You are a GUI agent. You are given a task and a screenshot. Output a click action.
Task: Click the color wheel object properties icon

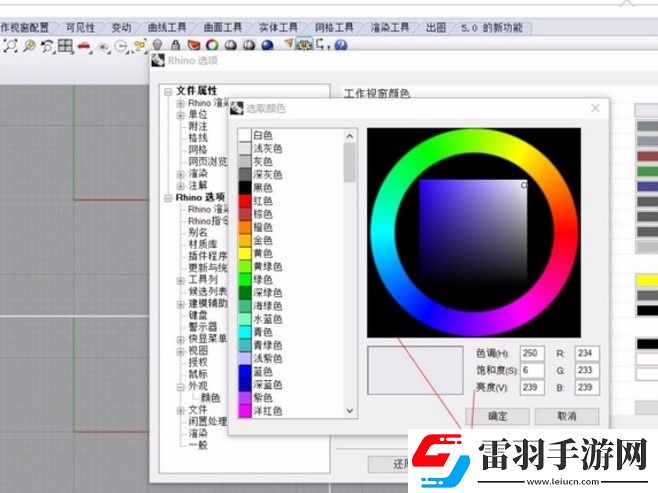[212, 44]
